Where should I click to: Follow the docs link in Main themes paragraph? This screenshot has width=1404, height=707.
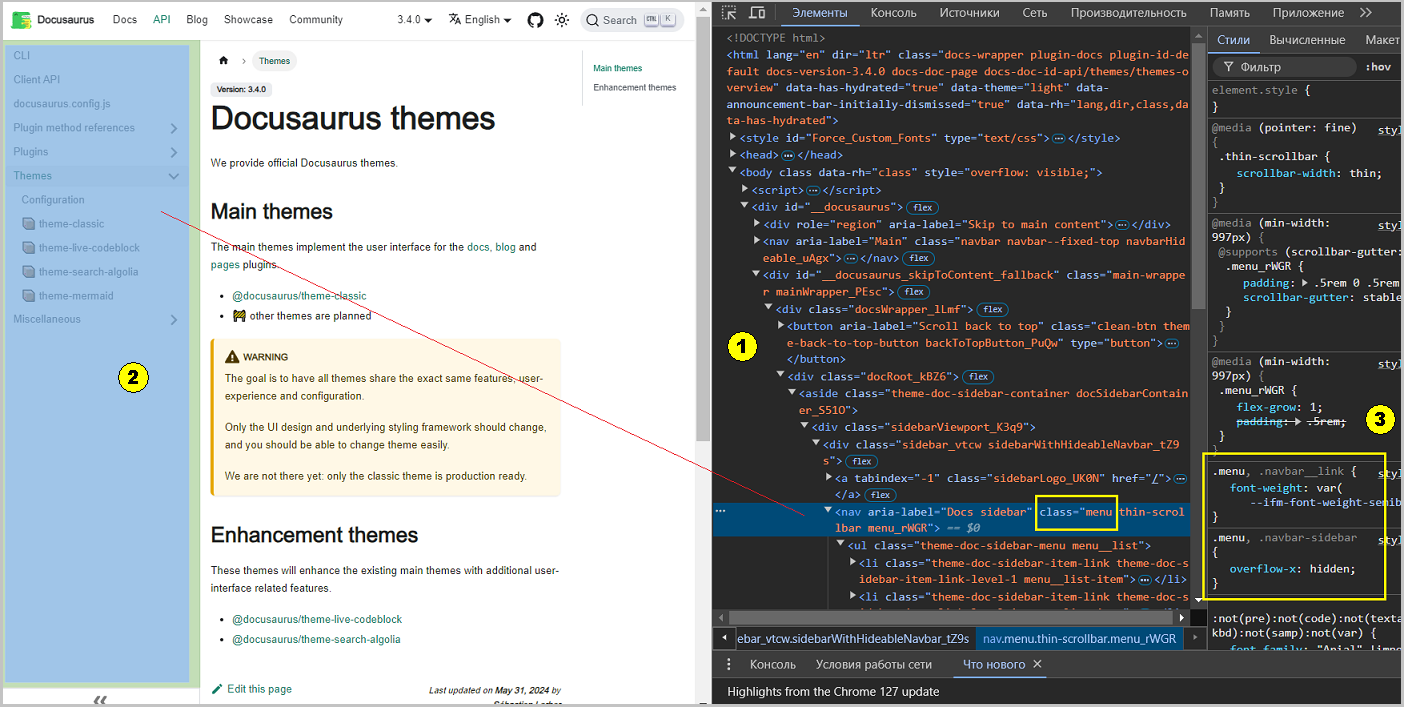(478, 247)
